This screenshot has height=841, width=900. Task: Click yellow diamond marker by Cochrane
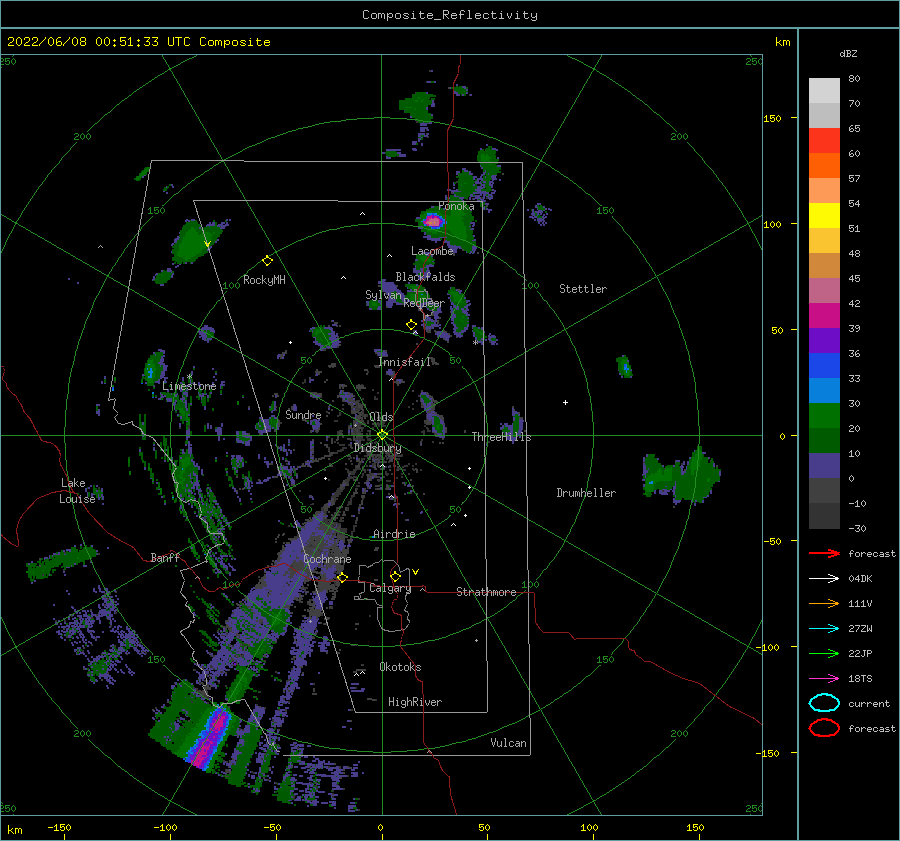pos(342,578)
